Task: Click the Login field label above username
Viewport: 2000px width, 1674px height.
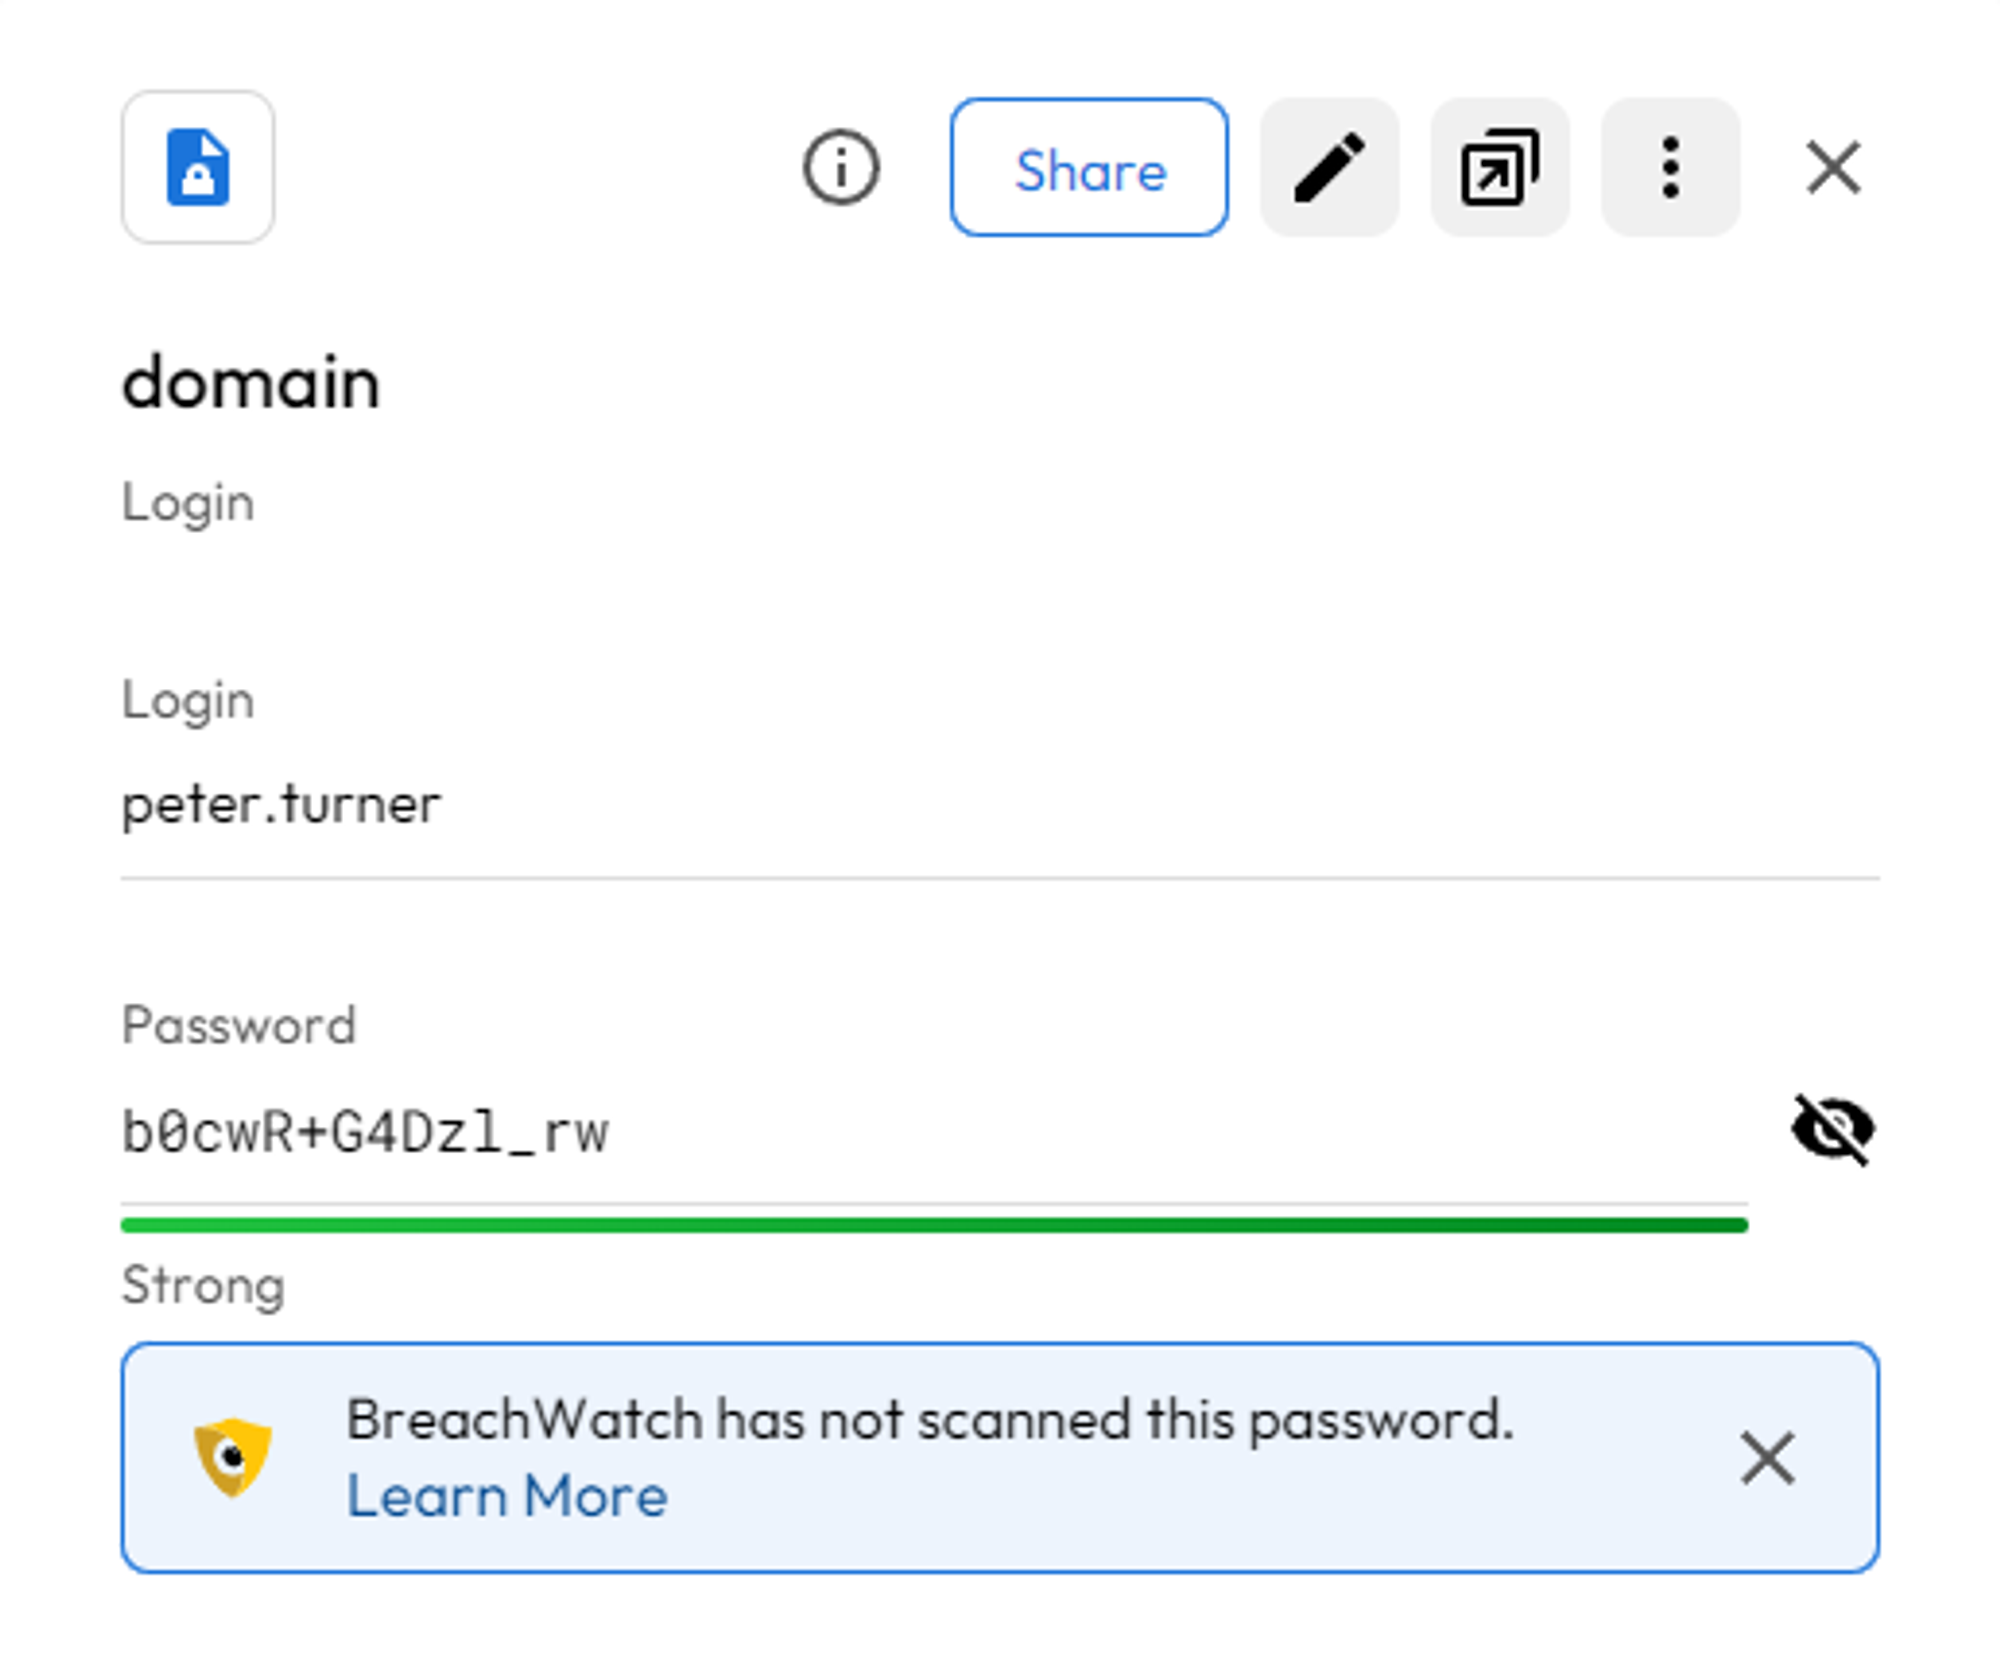Action: click(188, 700)
